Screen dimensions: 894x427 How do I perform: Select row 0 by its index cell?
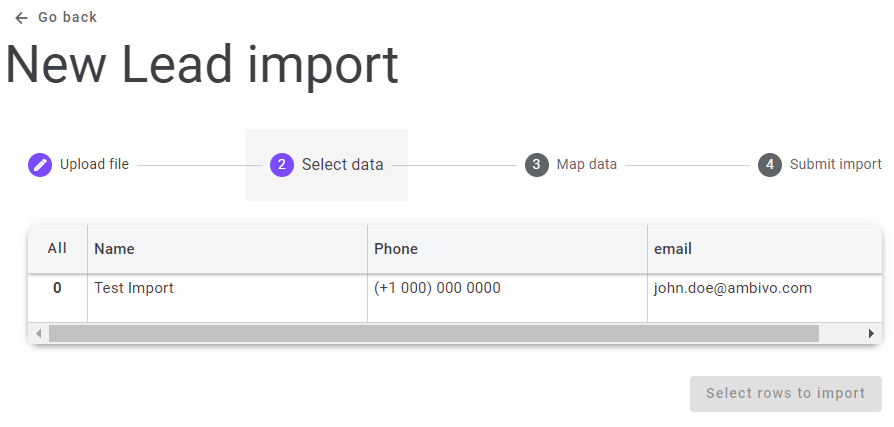57,288
